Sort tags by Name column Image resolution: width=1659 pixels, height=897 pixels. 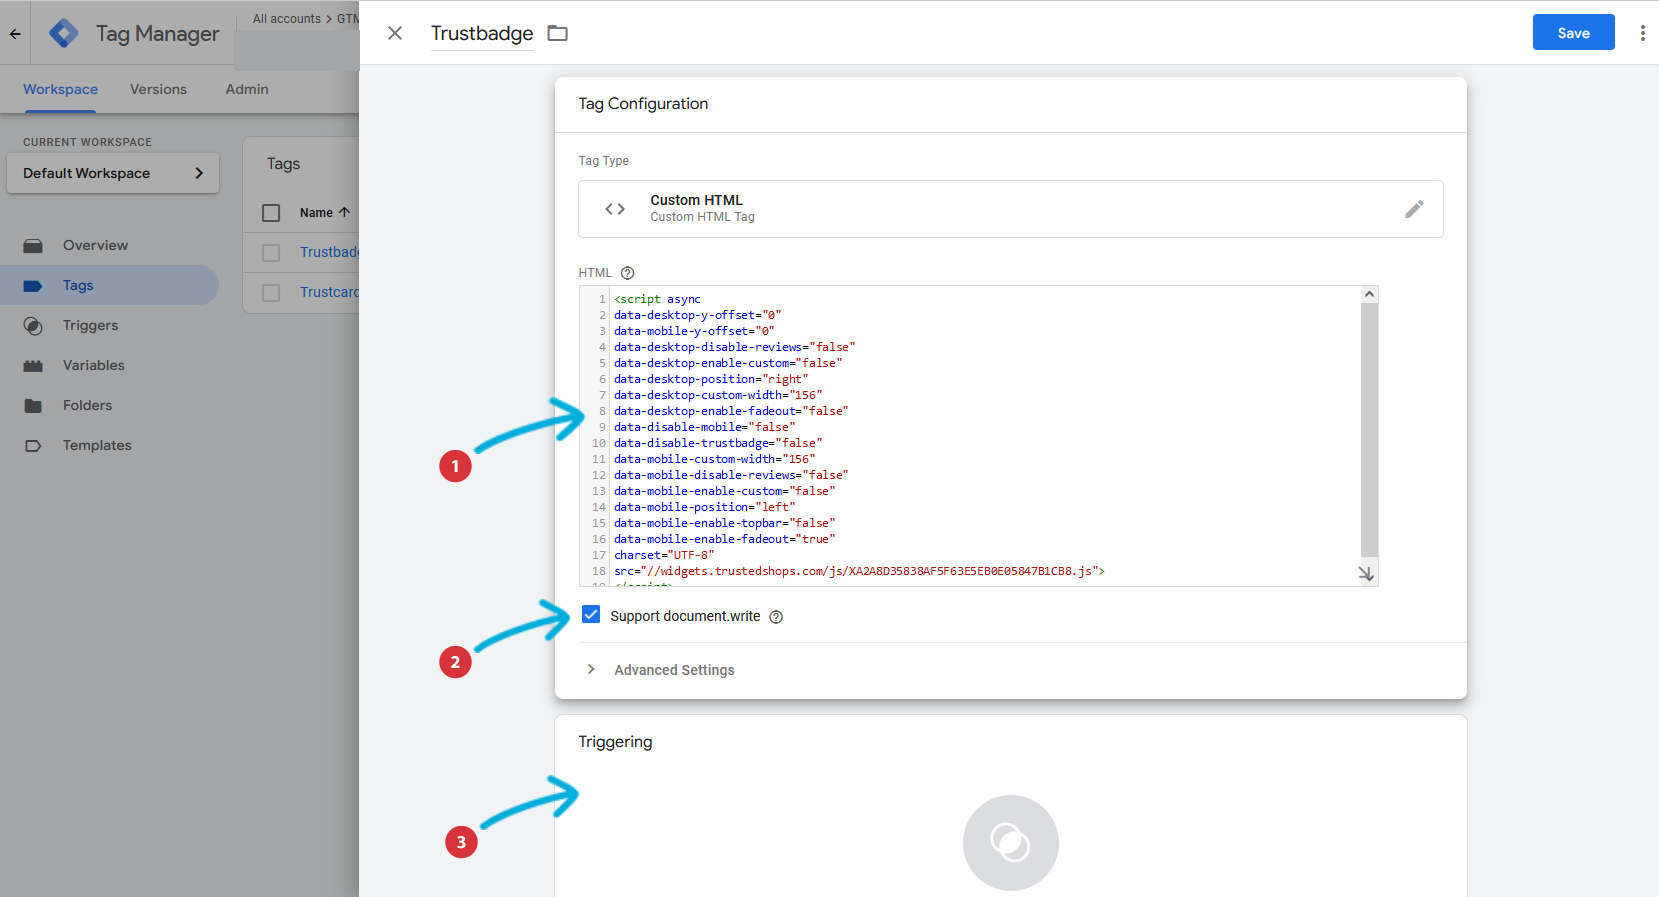[324, 212]
